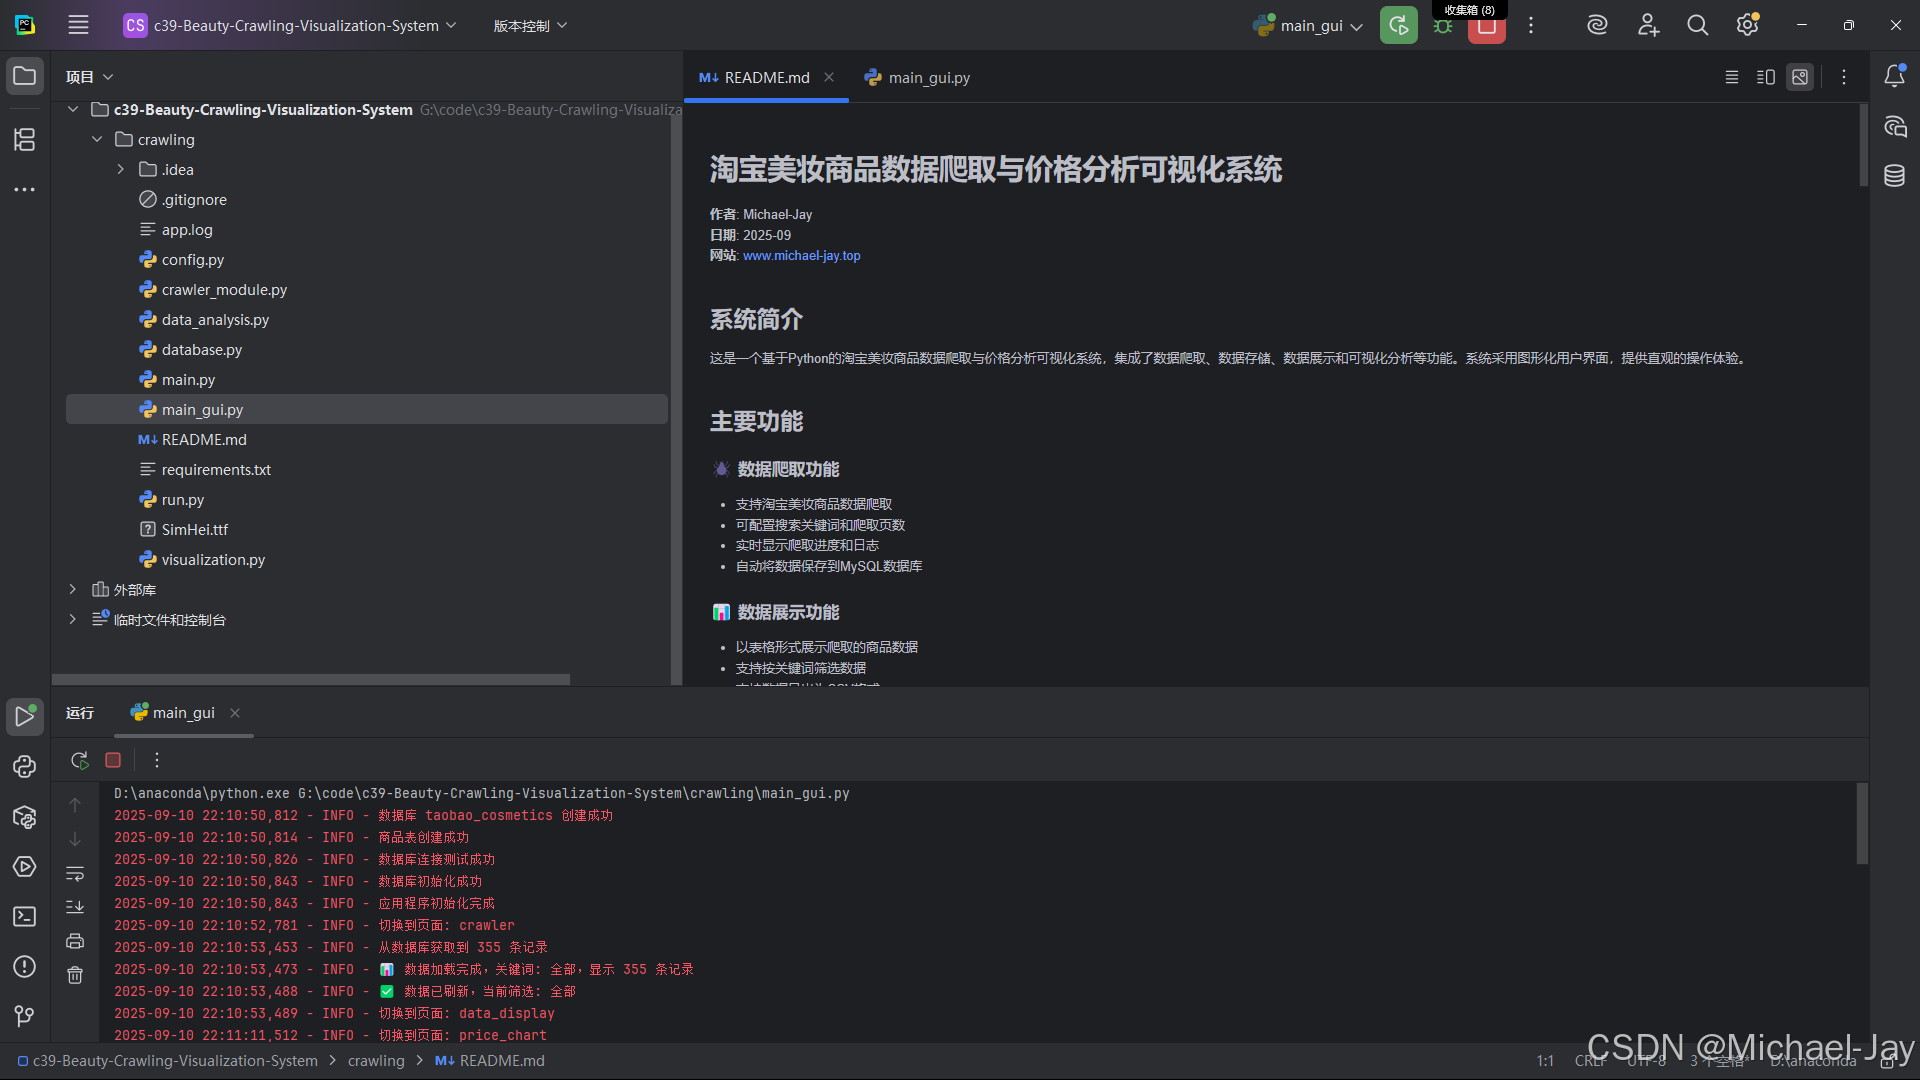Click the 1:1 cursor position in the status bar
The height and width of the screenshot is (1080, 1920).
tap(1545, 1060)
